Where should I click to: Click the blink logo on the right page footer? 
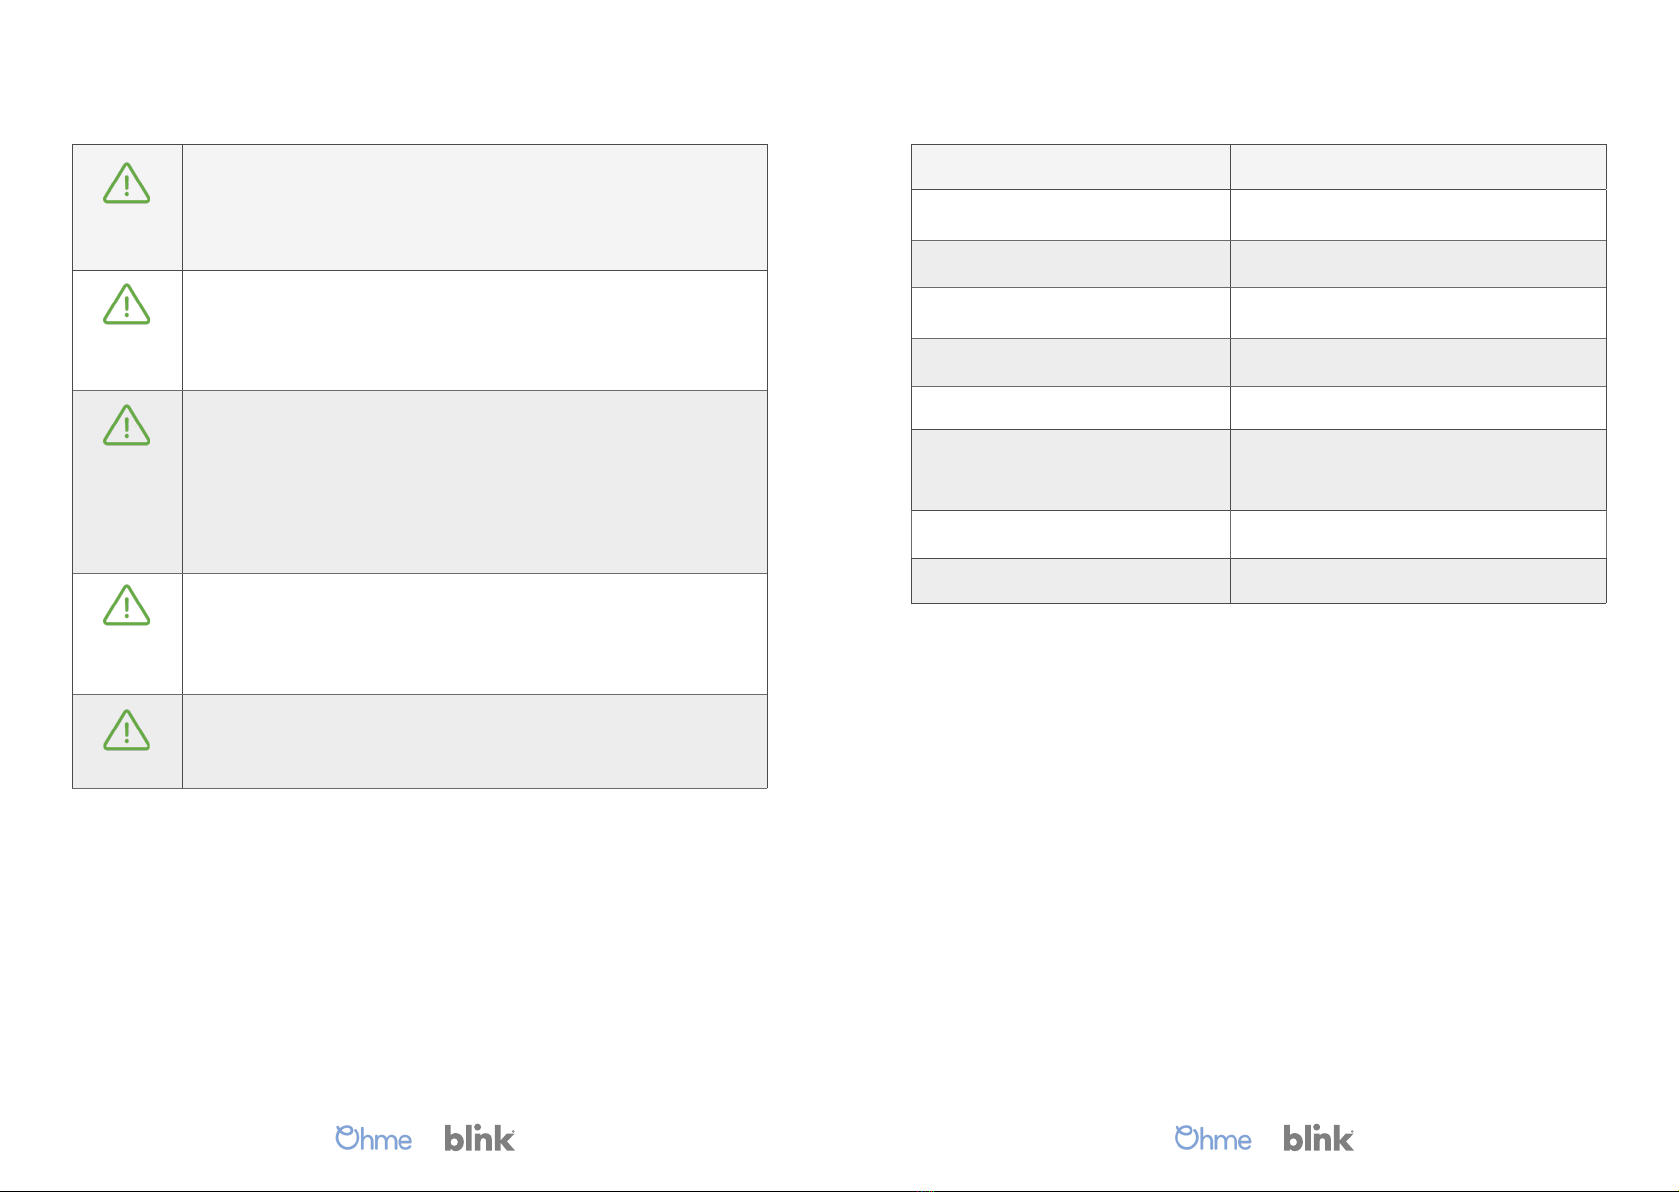coord(1319,1138)
